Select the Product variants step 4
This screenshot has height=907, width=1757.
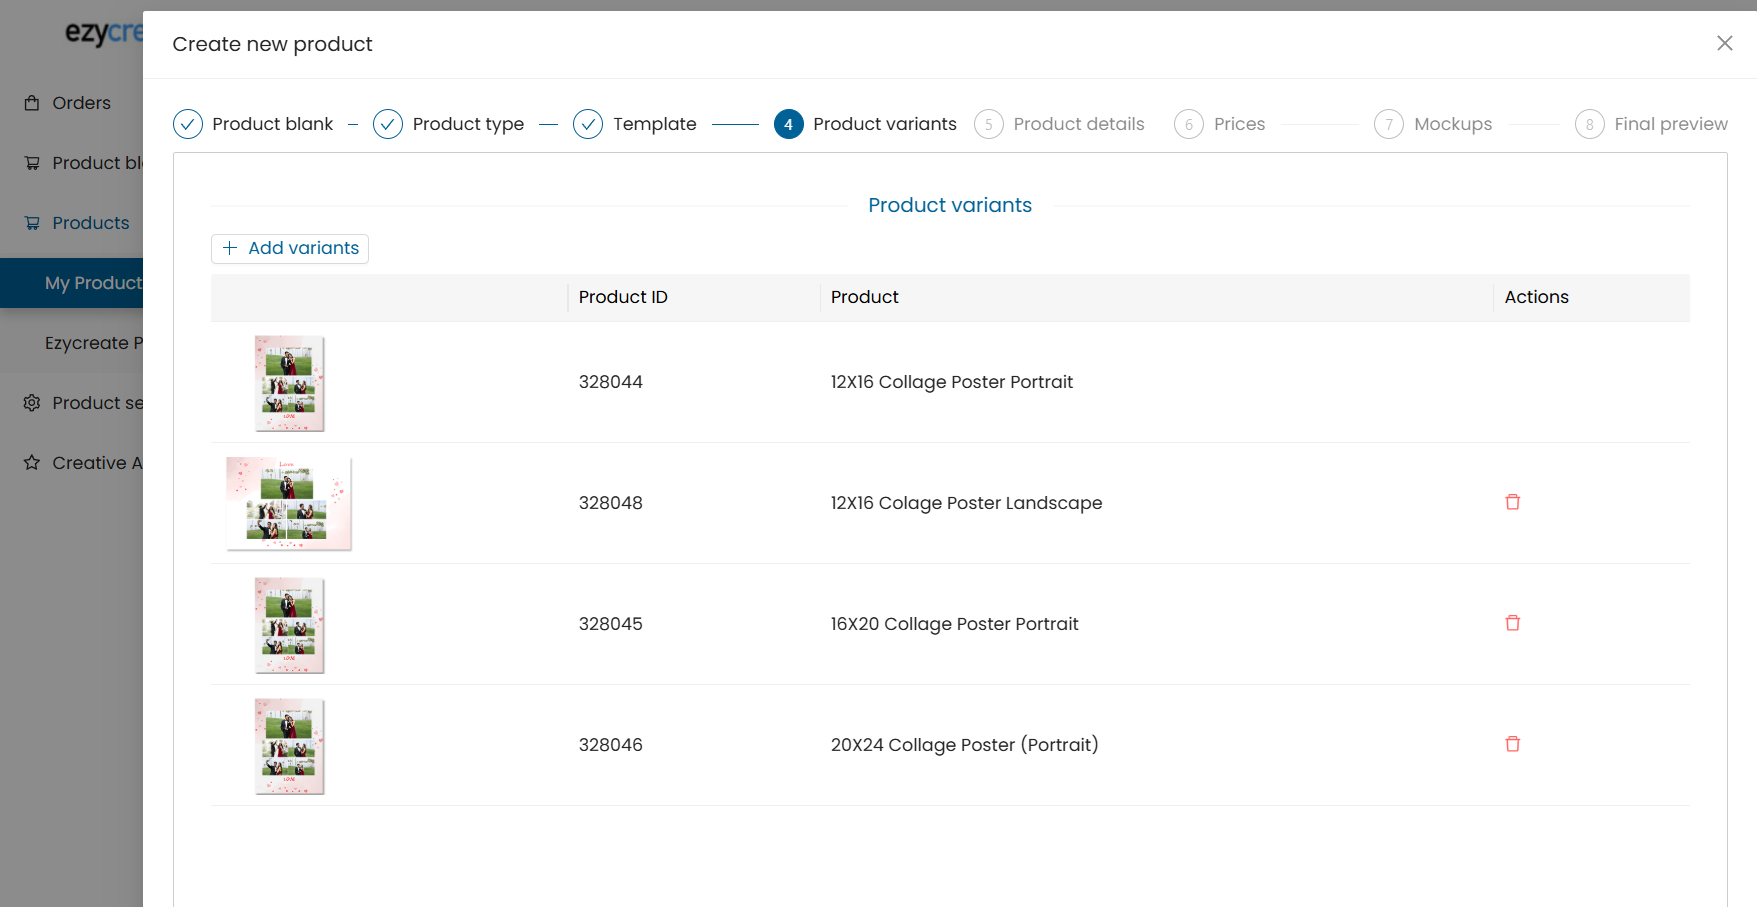[x=788, y=124]
